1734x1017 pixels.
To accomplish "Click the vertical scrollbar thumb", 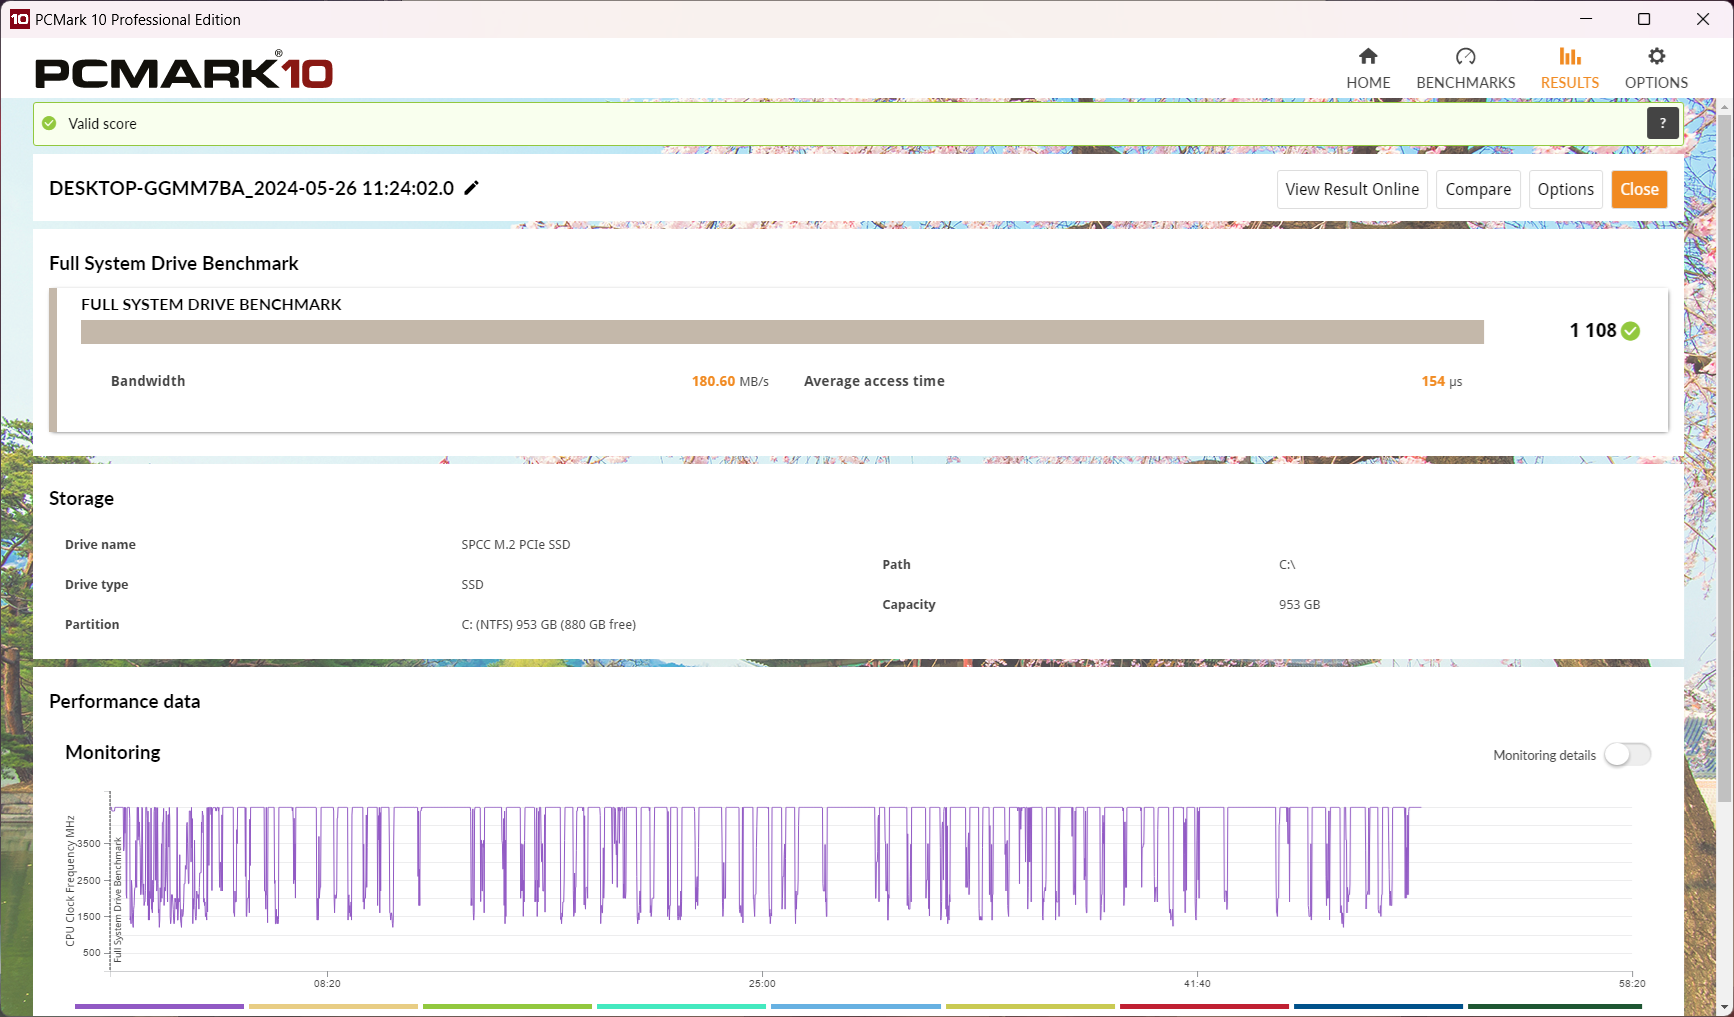I will (x=1724, y=458).
